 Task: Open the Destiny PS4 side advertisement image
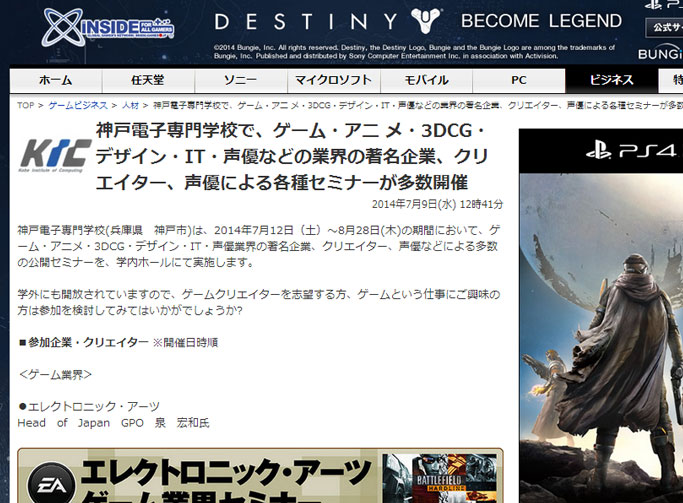tap(601, 316)
